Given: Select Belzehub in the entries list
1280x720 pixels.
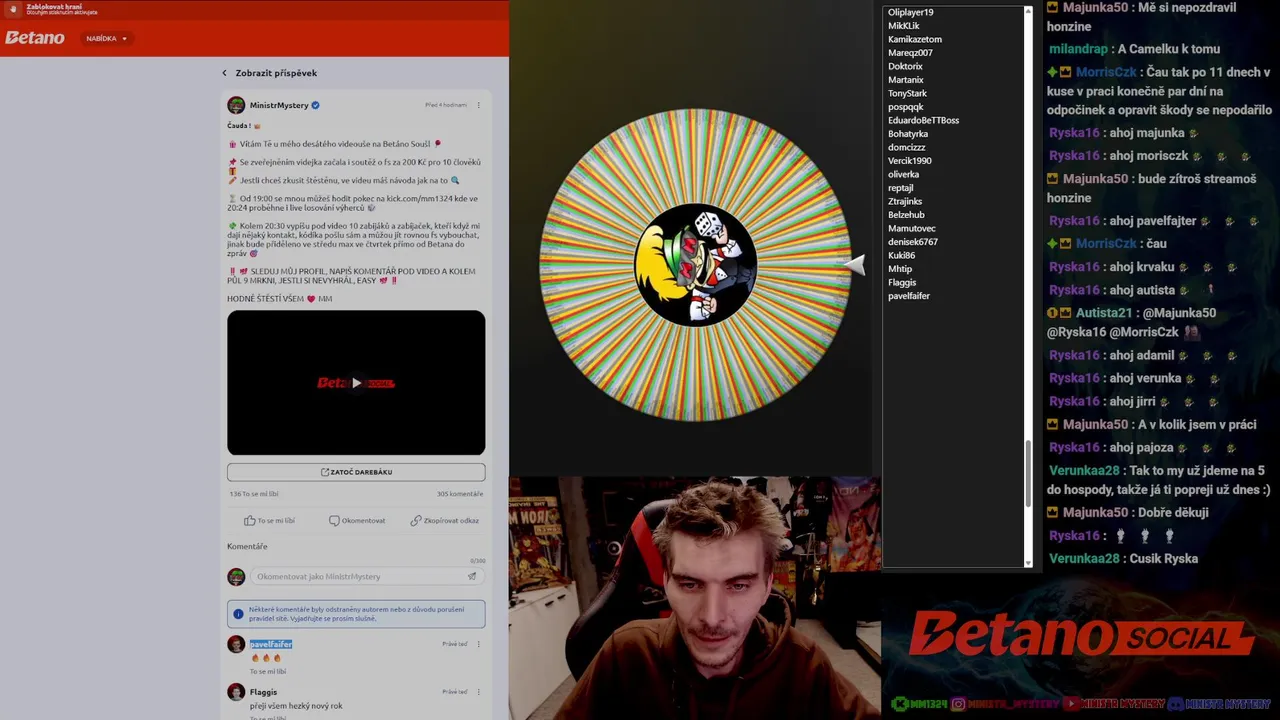Looking at the screenshot, I should click(x=907, y=215).
